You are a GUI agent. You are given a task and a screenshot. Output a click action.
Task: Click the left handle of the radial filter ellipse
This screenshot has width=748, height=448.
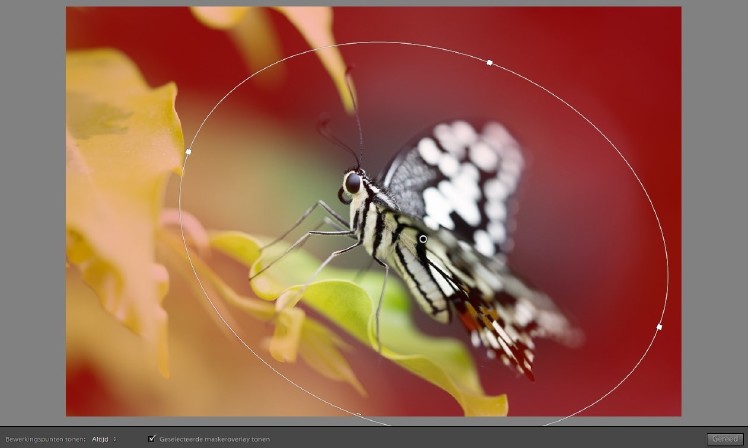point(188,152)
